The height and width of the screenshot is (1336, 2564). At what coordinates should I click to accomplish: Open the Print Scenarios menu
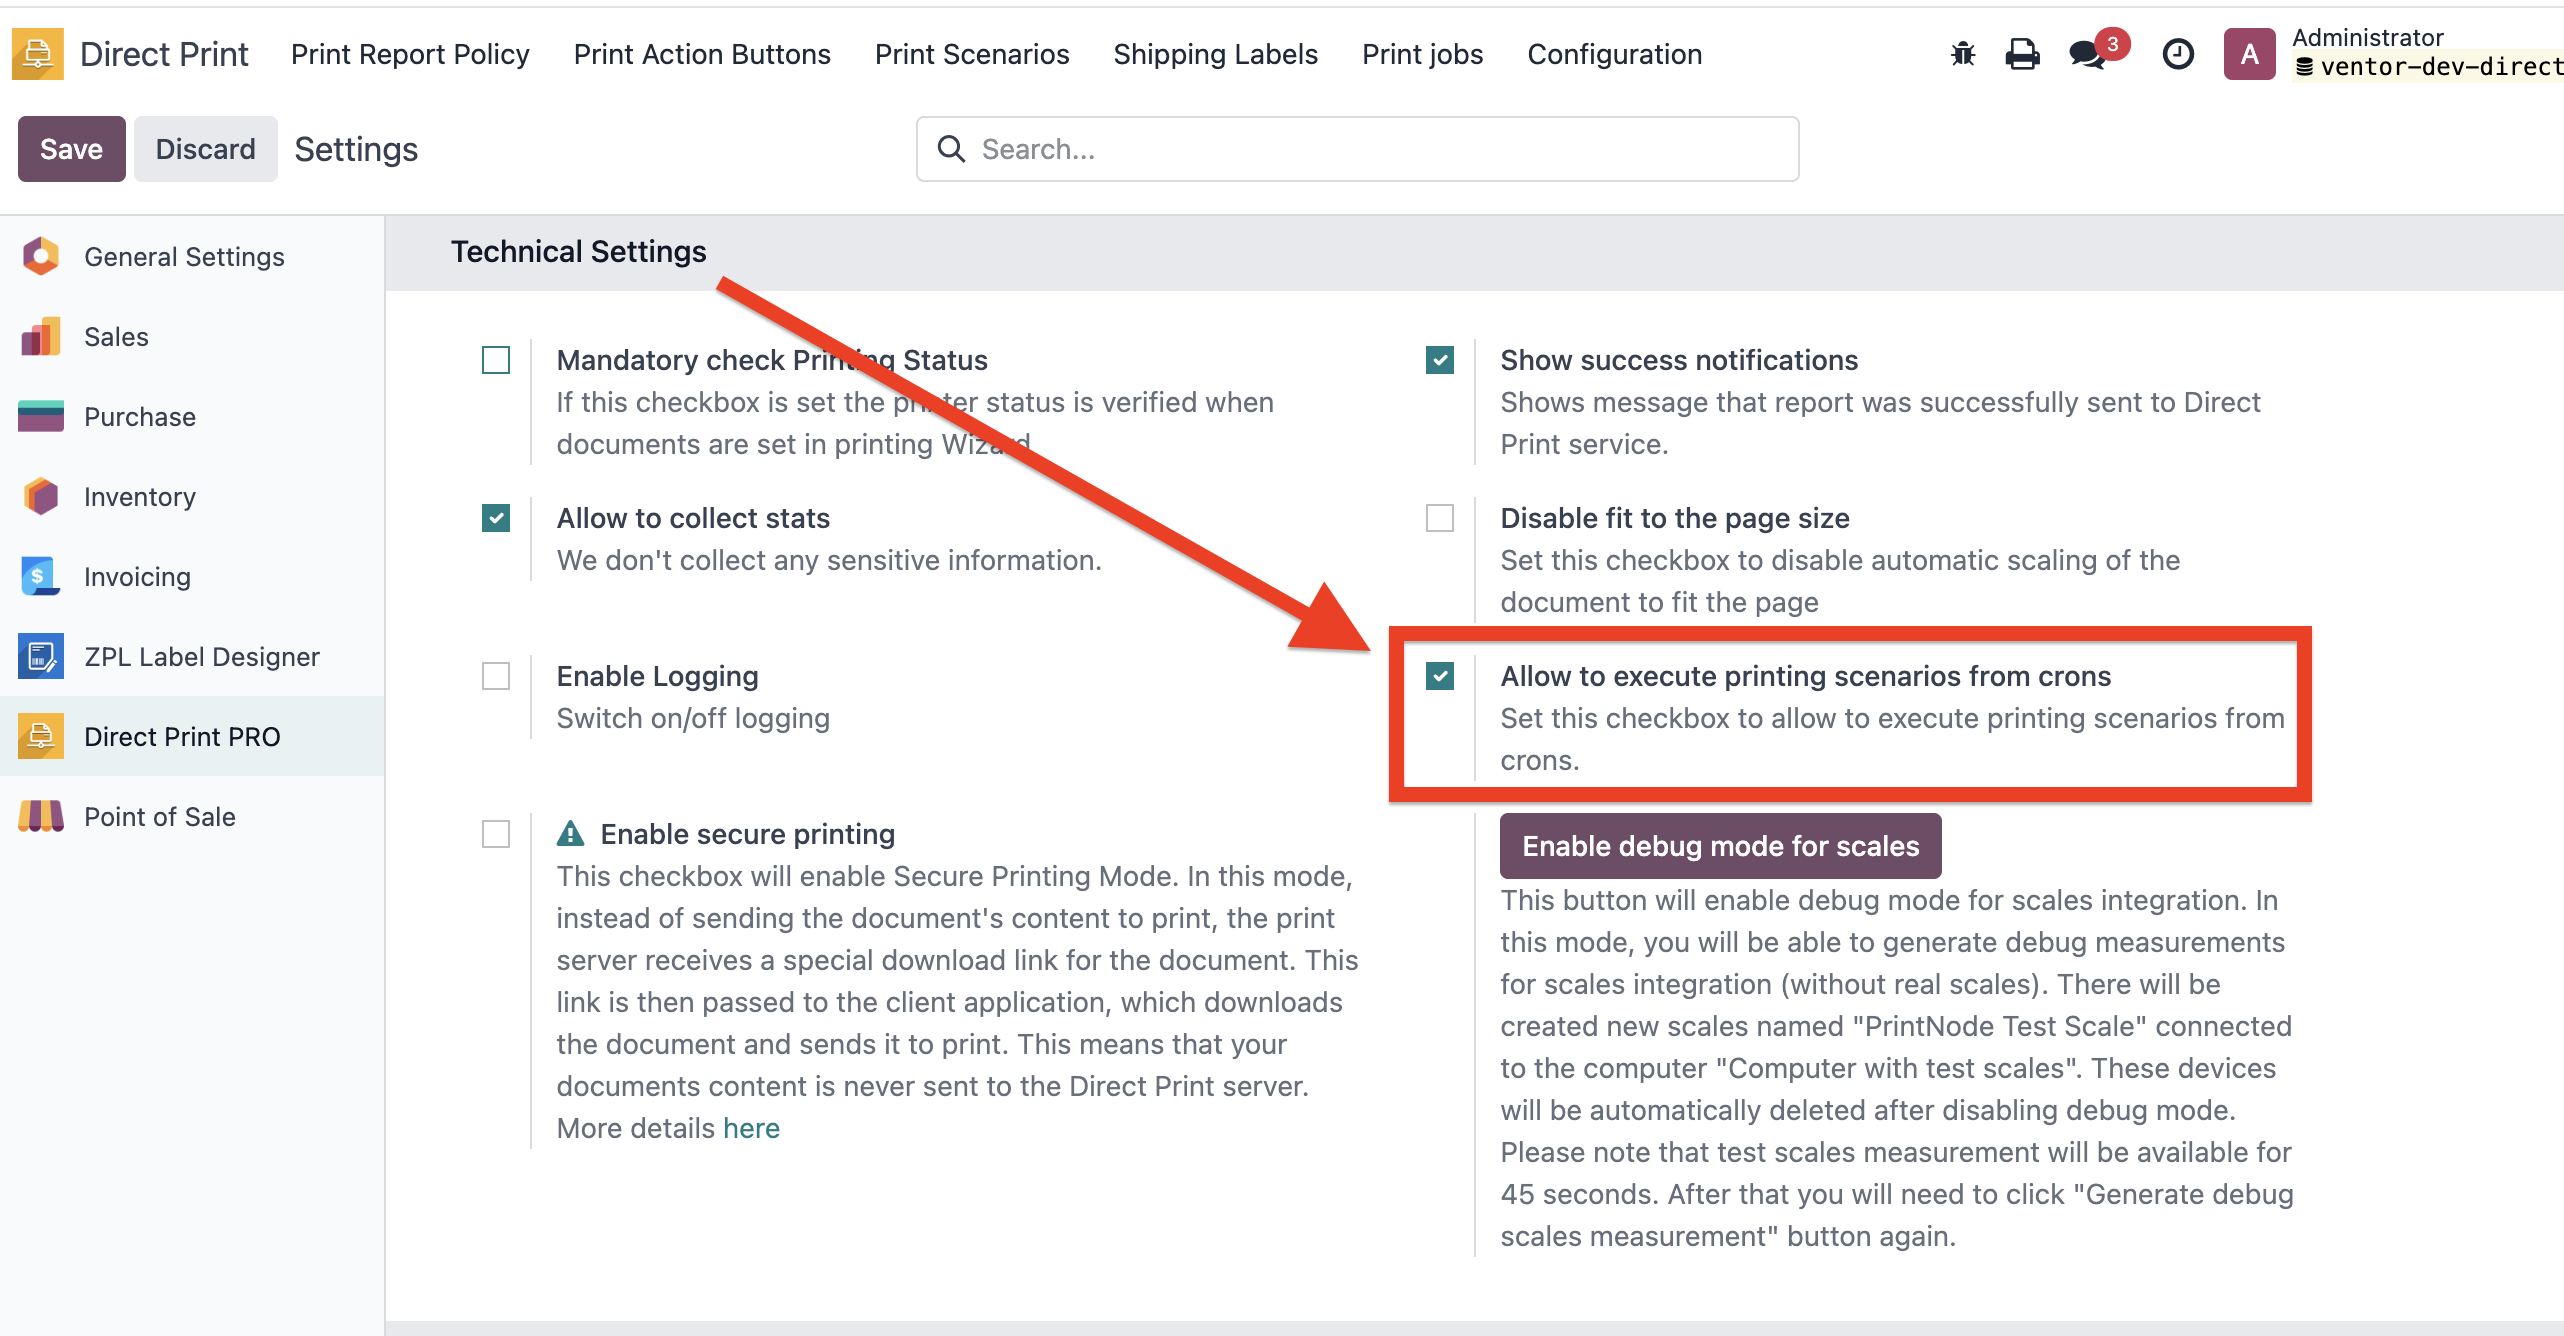pyautogui.click(x=972, y=54)
